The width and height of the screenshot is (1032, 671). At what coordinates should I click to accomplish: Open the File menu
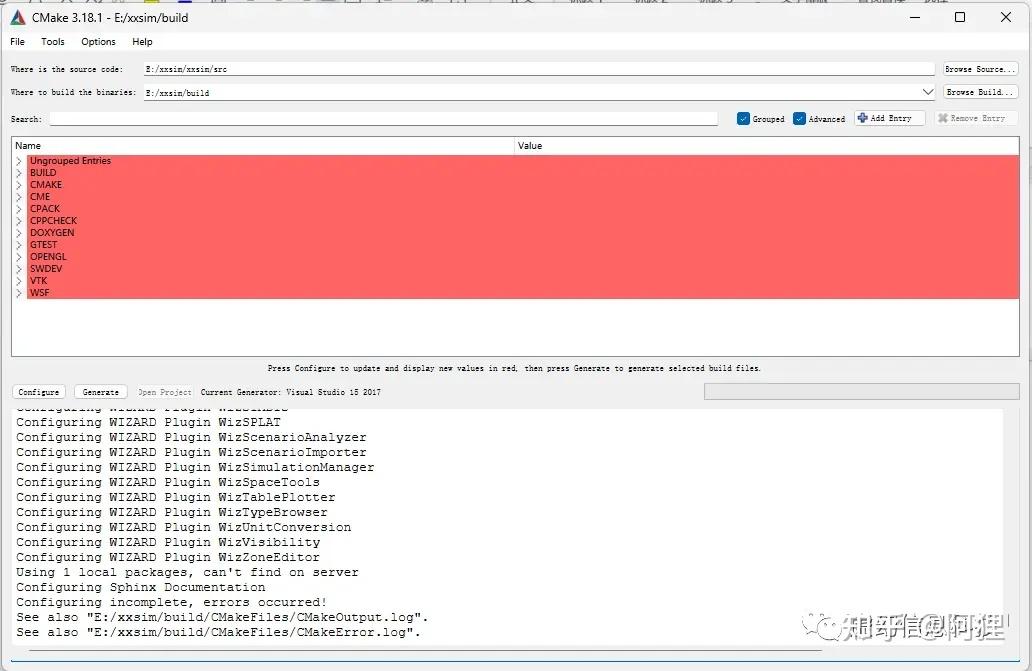pos(17,41)
